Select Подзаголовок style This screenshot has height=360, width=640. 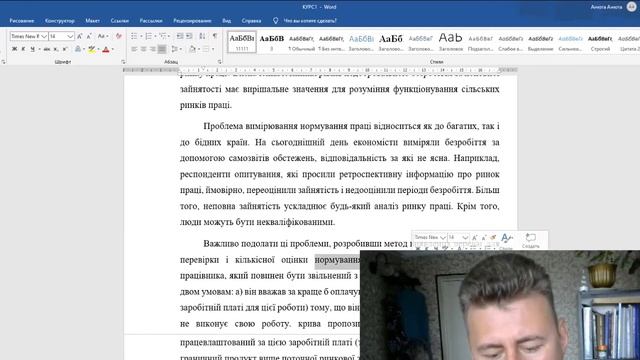click(480, 42)
